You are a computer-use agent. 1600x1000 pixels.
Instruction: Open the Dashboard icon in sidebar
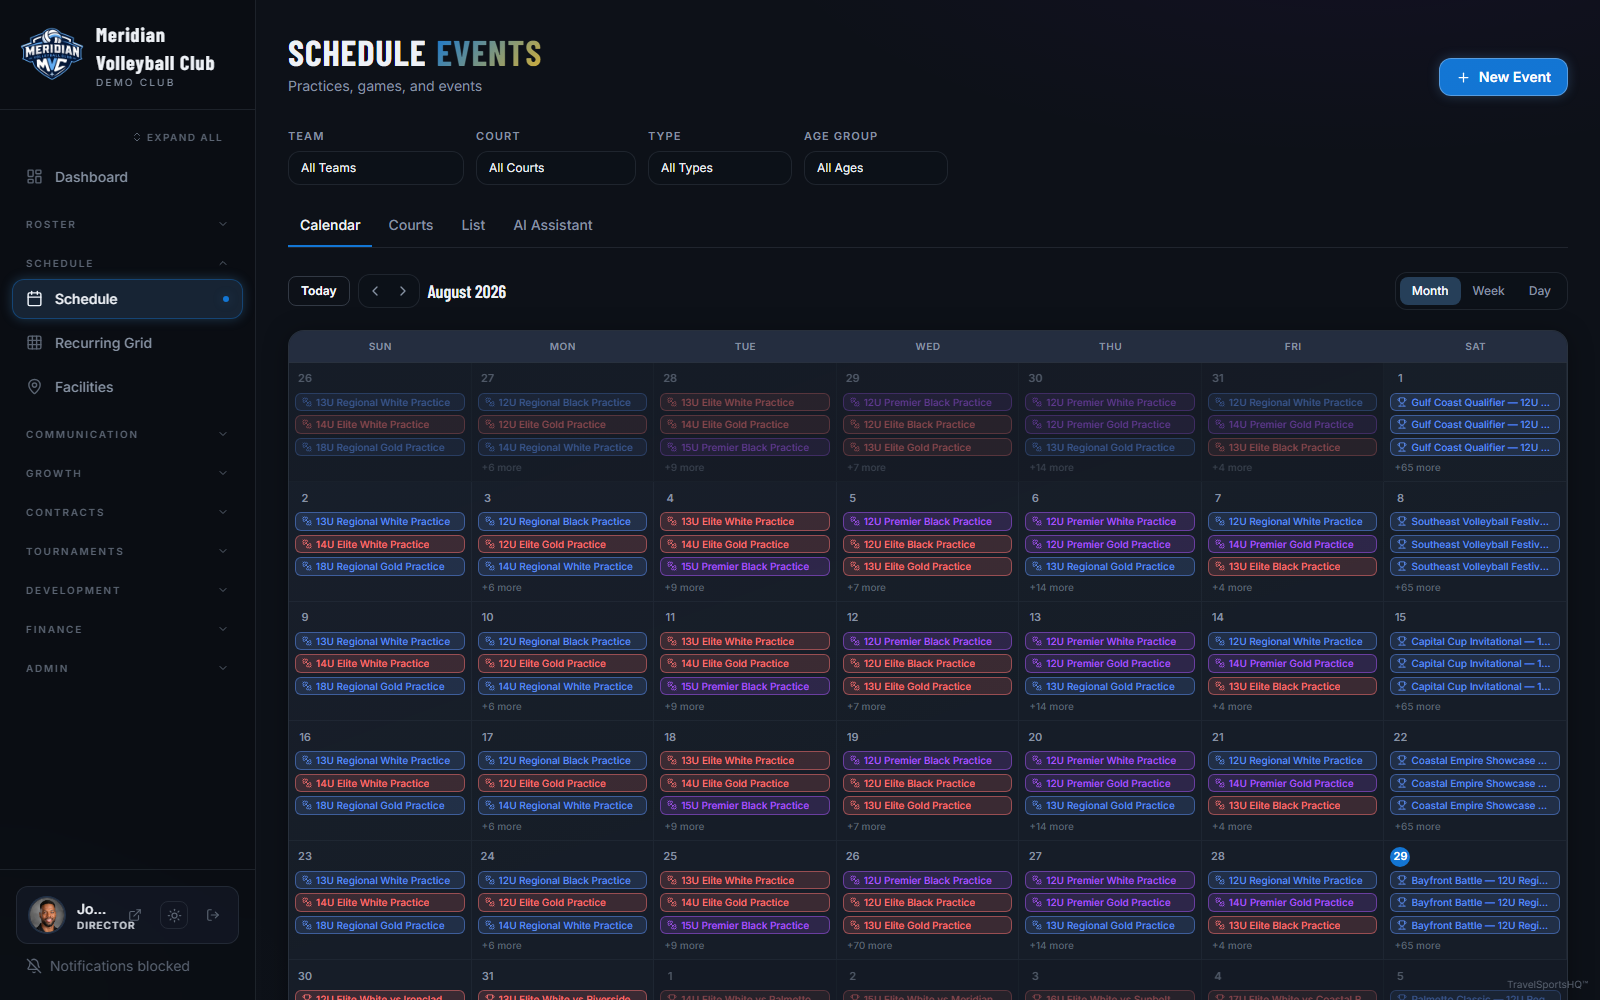click(34, 177)
